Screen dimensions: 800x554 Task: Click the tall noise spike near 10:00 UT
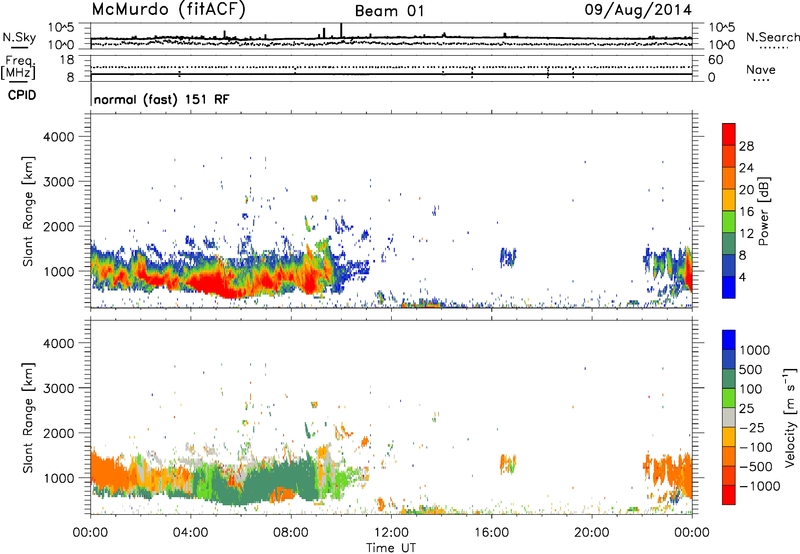[x=341, y=31]
